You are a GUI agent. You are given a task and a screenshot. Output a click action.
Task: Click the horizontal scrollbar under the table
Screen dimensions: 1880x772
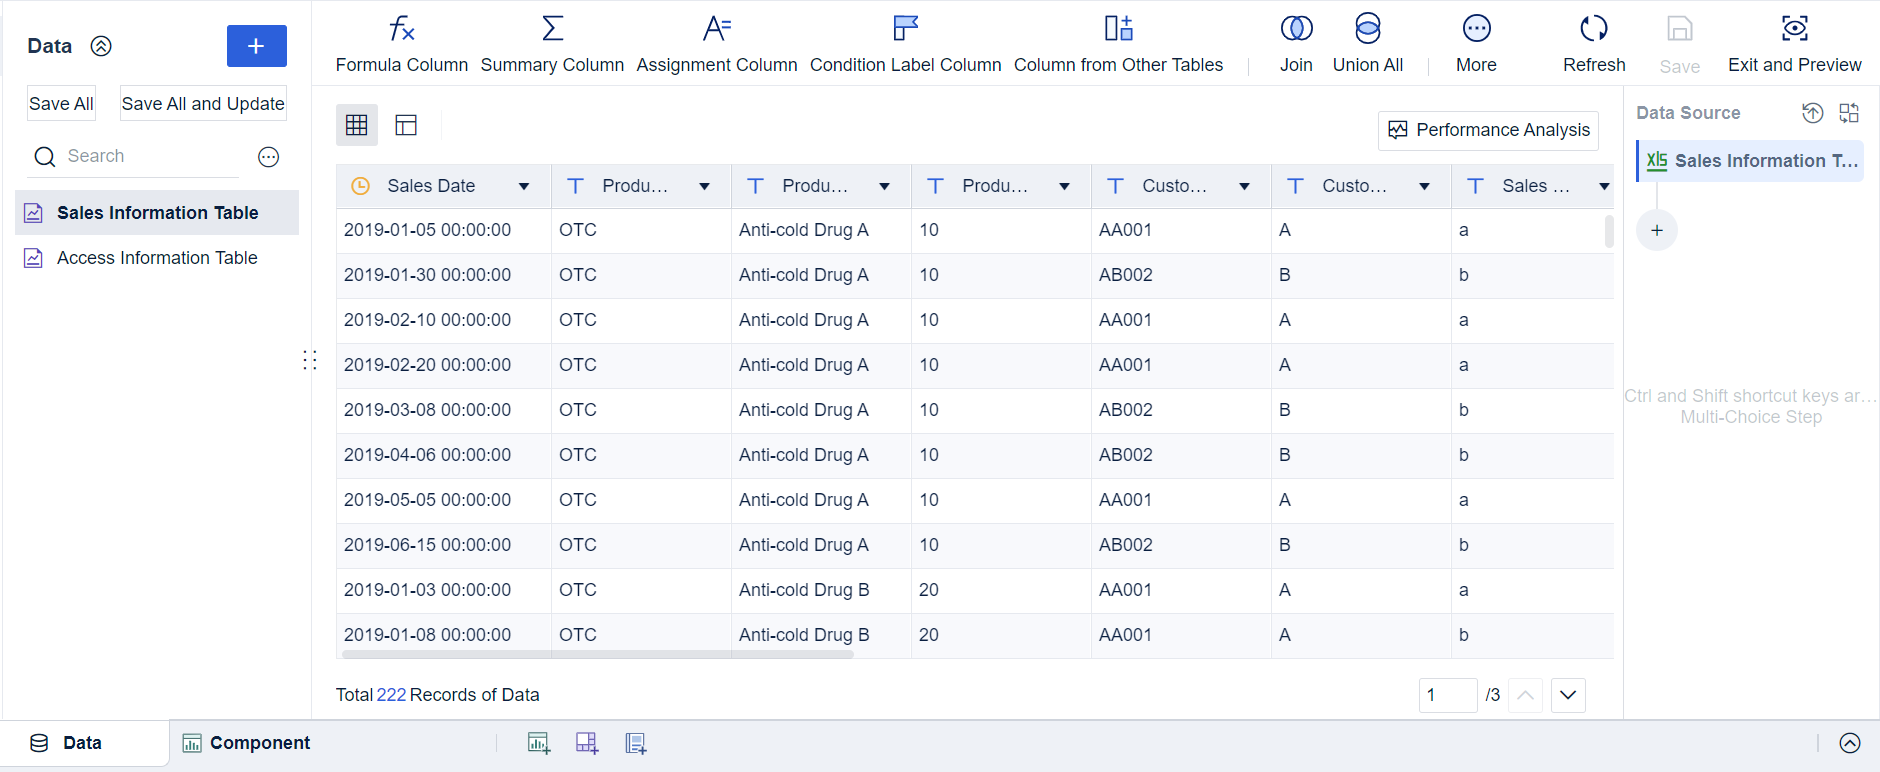(597, 655)
